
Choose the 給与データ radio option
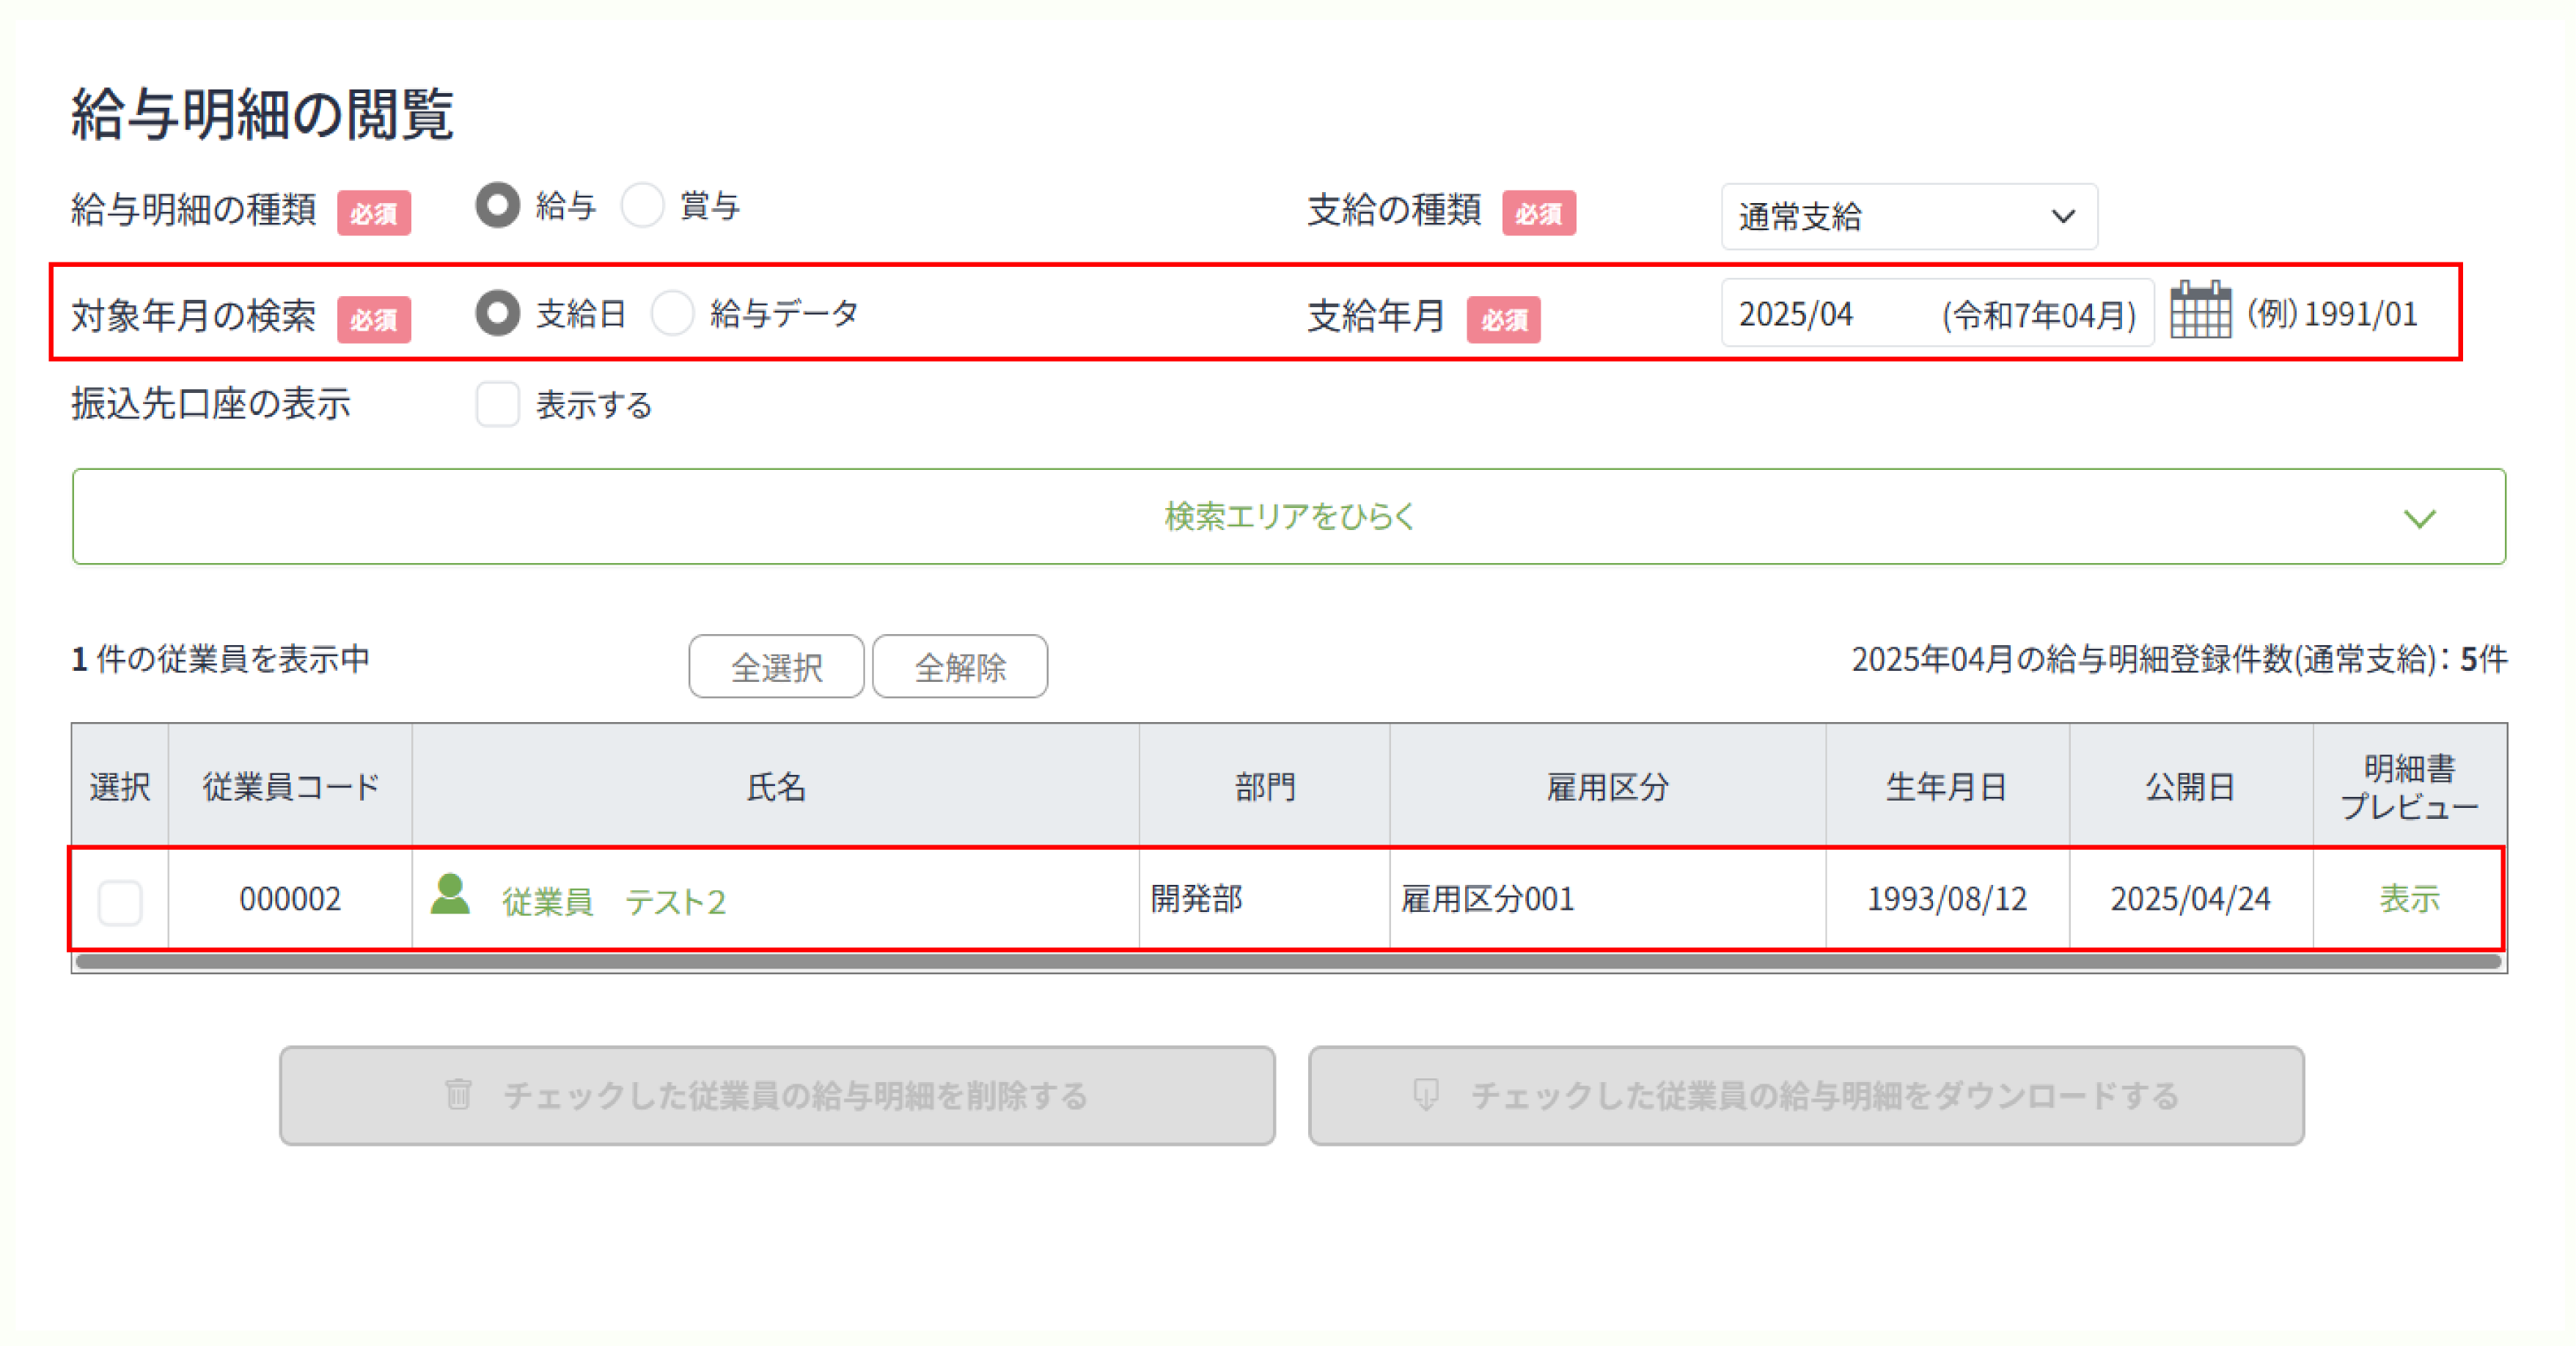click(x=672, y=313)
